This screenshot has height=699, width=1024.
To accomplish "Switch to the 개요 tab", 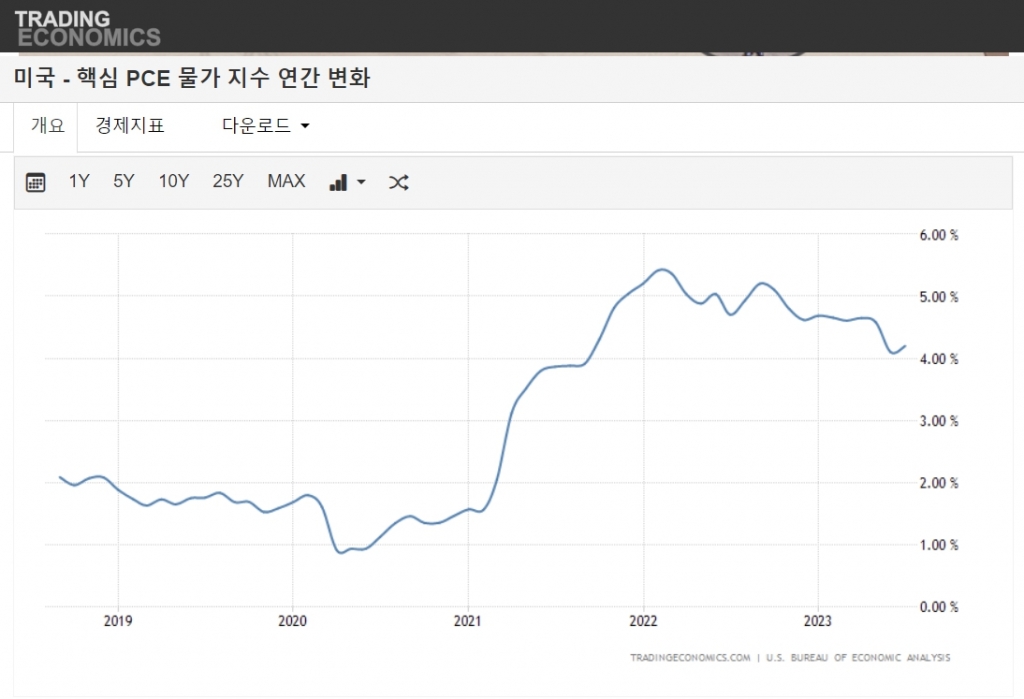I will click(47, 126).
